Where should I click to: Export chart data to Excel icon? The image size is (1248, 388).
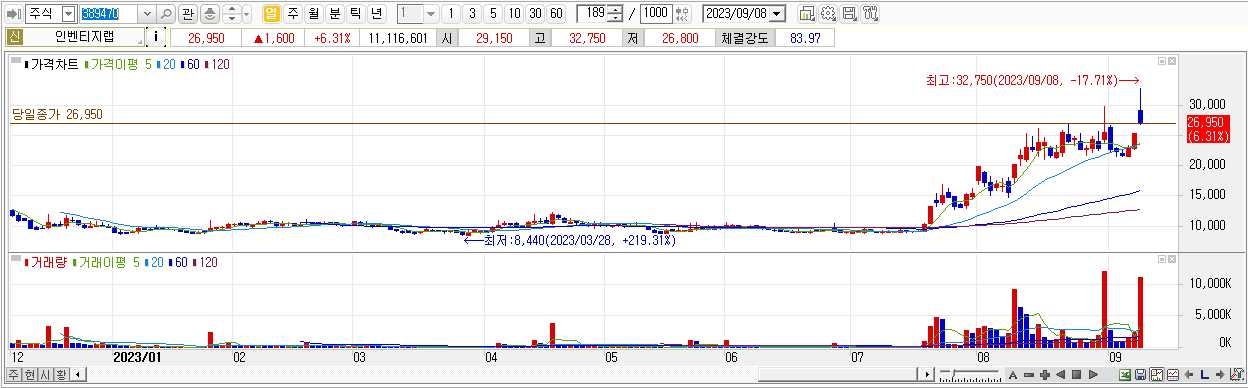pyautogui.click(x=1125, y=375)
